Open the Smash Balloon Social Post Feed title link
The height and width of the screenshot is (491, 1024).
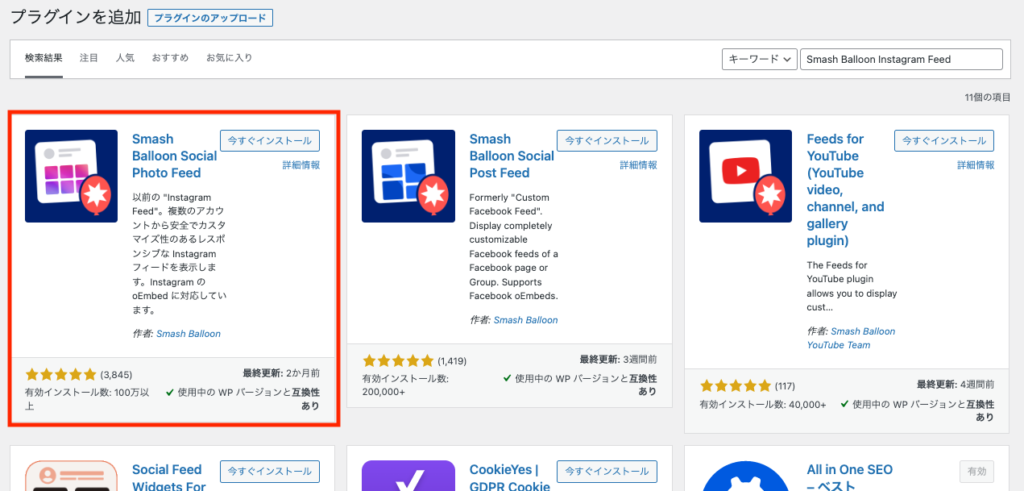(511, 156)
